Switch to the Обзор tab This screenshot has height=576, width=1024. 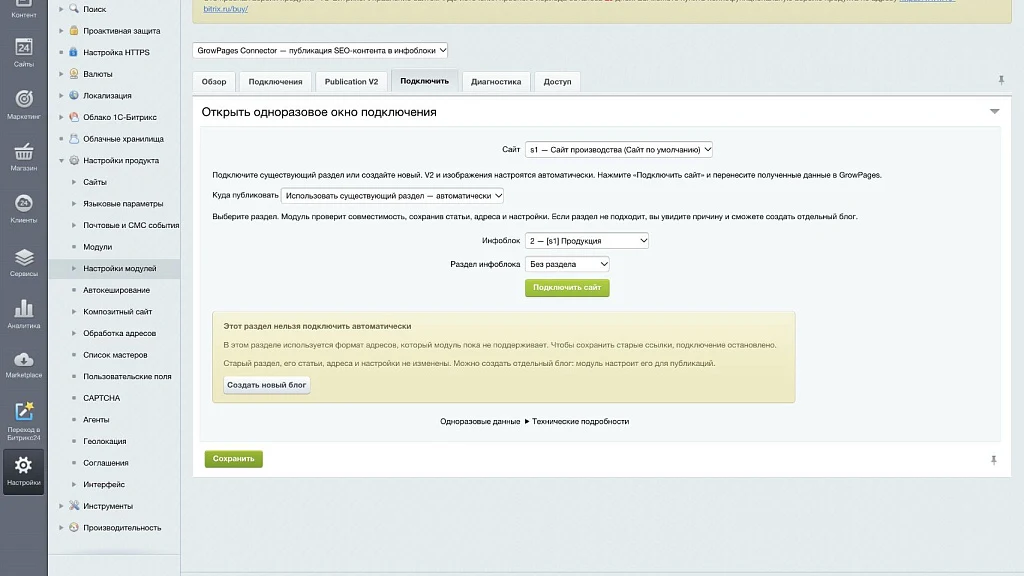214,82
